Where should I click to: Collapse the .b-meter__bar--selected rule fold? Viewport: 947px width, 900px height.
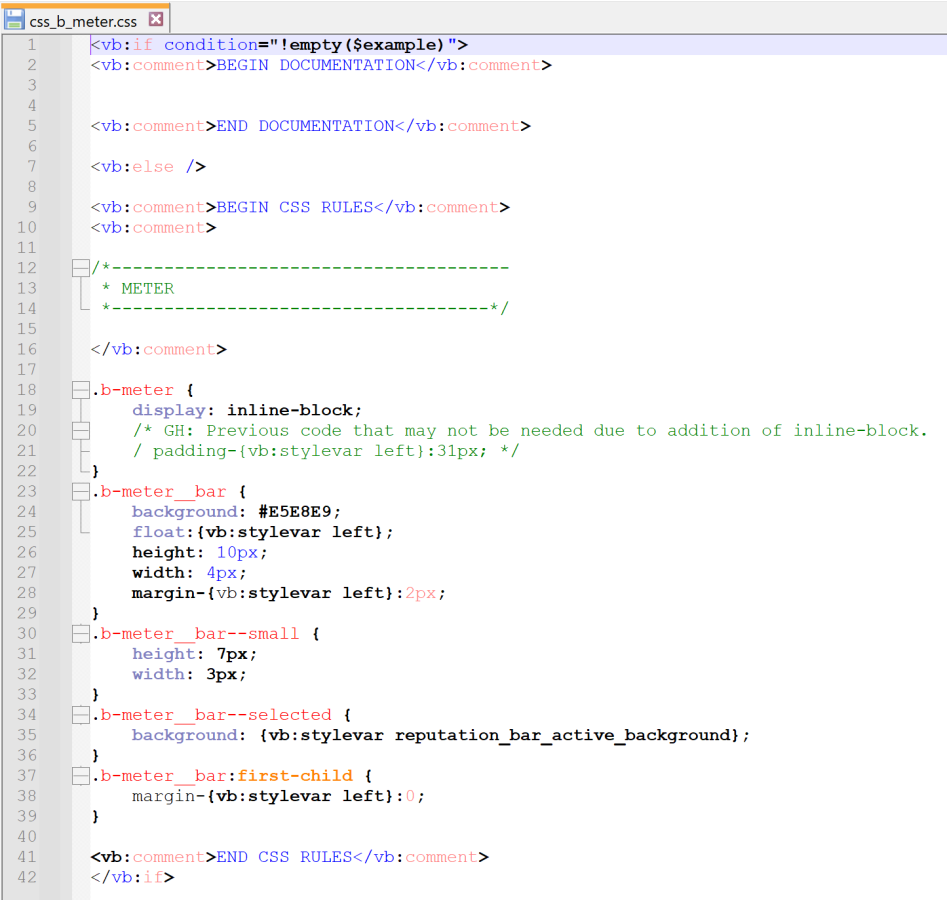point(80,715)
